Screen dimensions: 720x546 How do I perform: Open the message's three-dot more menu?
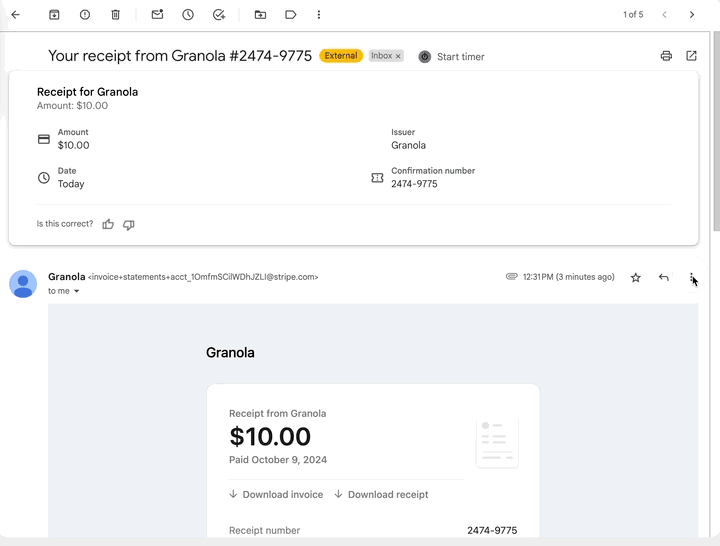pos(691,277)
